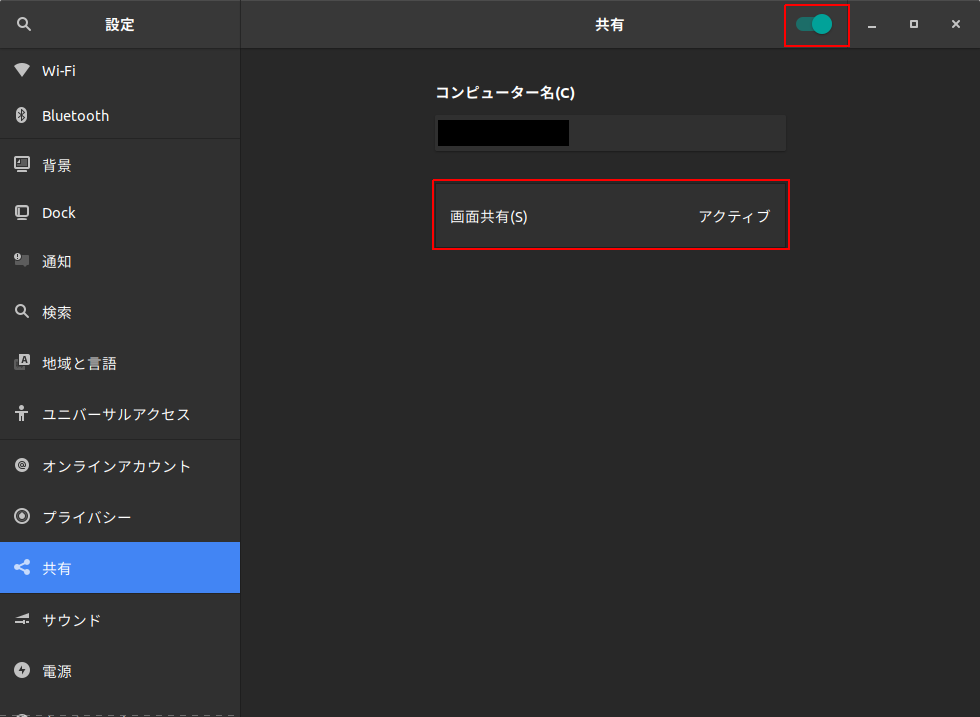Image resolution: width=980 pixels, height=717 pixels.
Task: Click the プライバシー circle icon
Action: [x=22, y=516]
